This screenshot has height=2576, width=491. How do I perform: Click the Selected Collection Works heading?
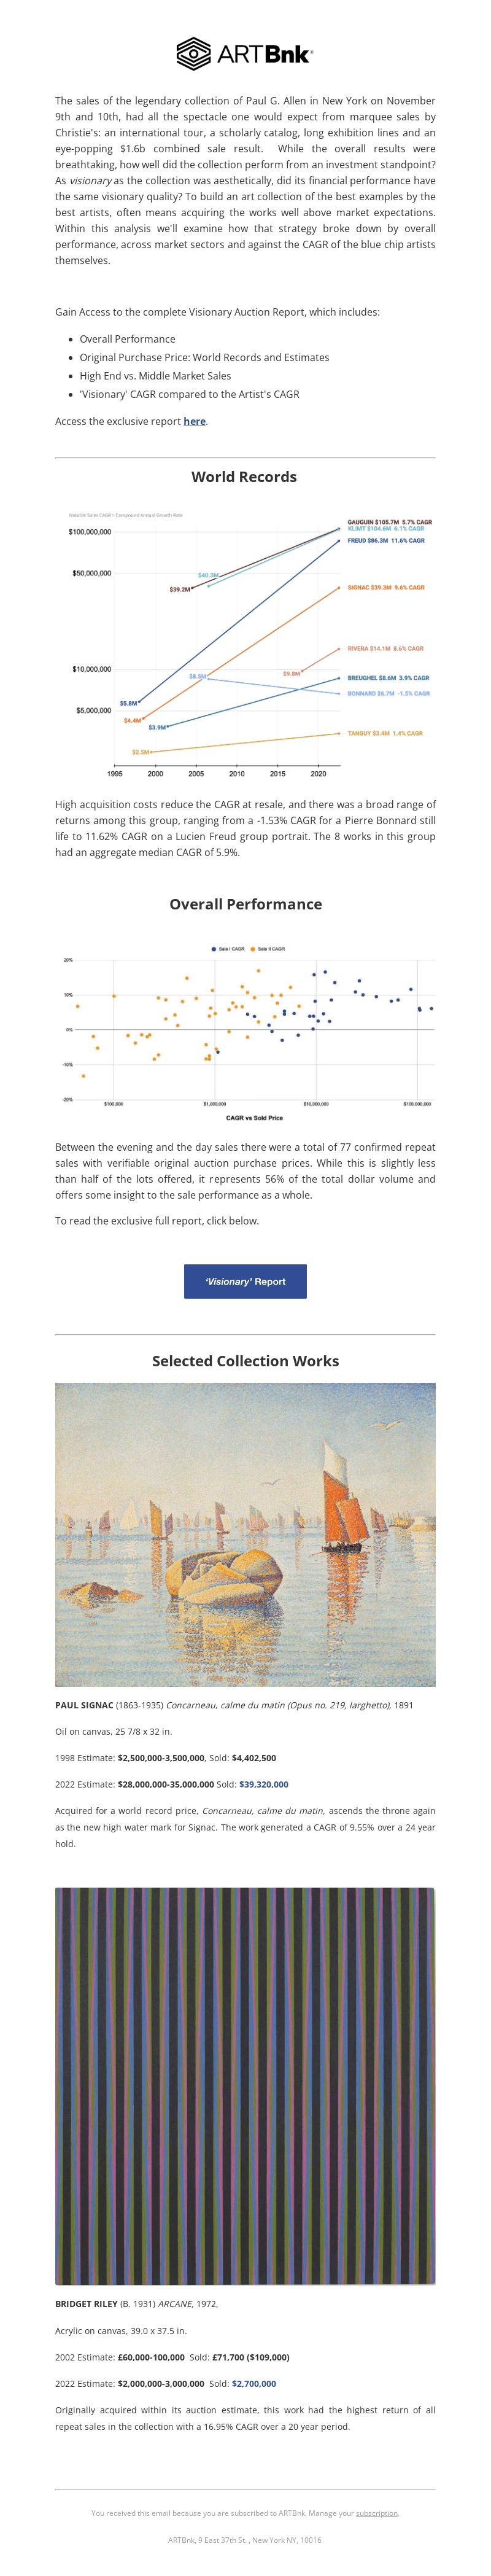pyautogui.click(x=245, y=1361)
